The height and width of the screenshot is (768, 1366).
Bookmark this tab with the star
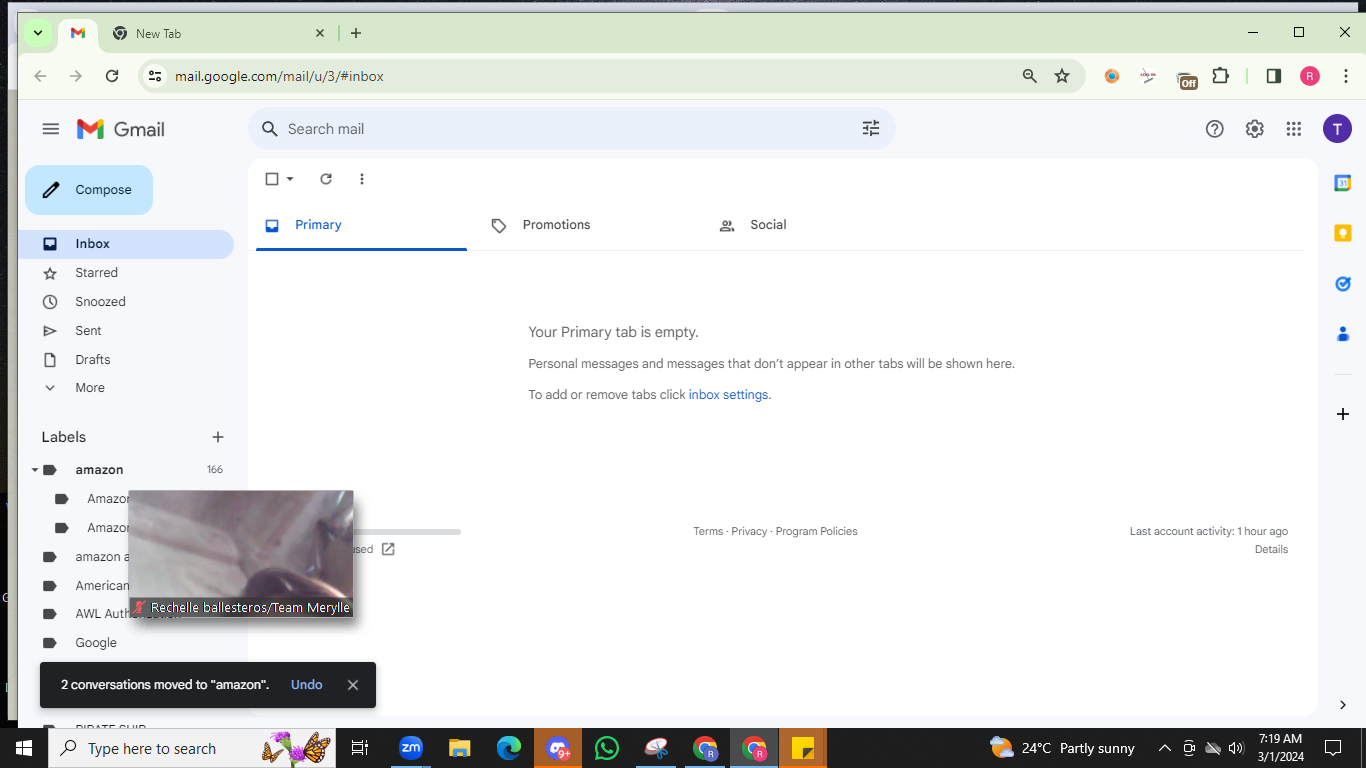[x=1062, y=76]
